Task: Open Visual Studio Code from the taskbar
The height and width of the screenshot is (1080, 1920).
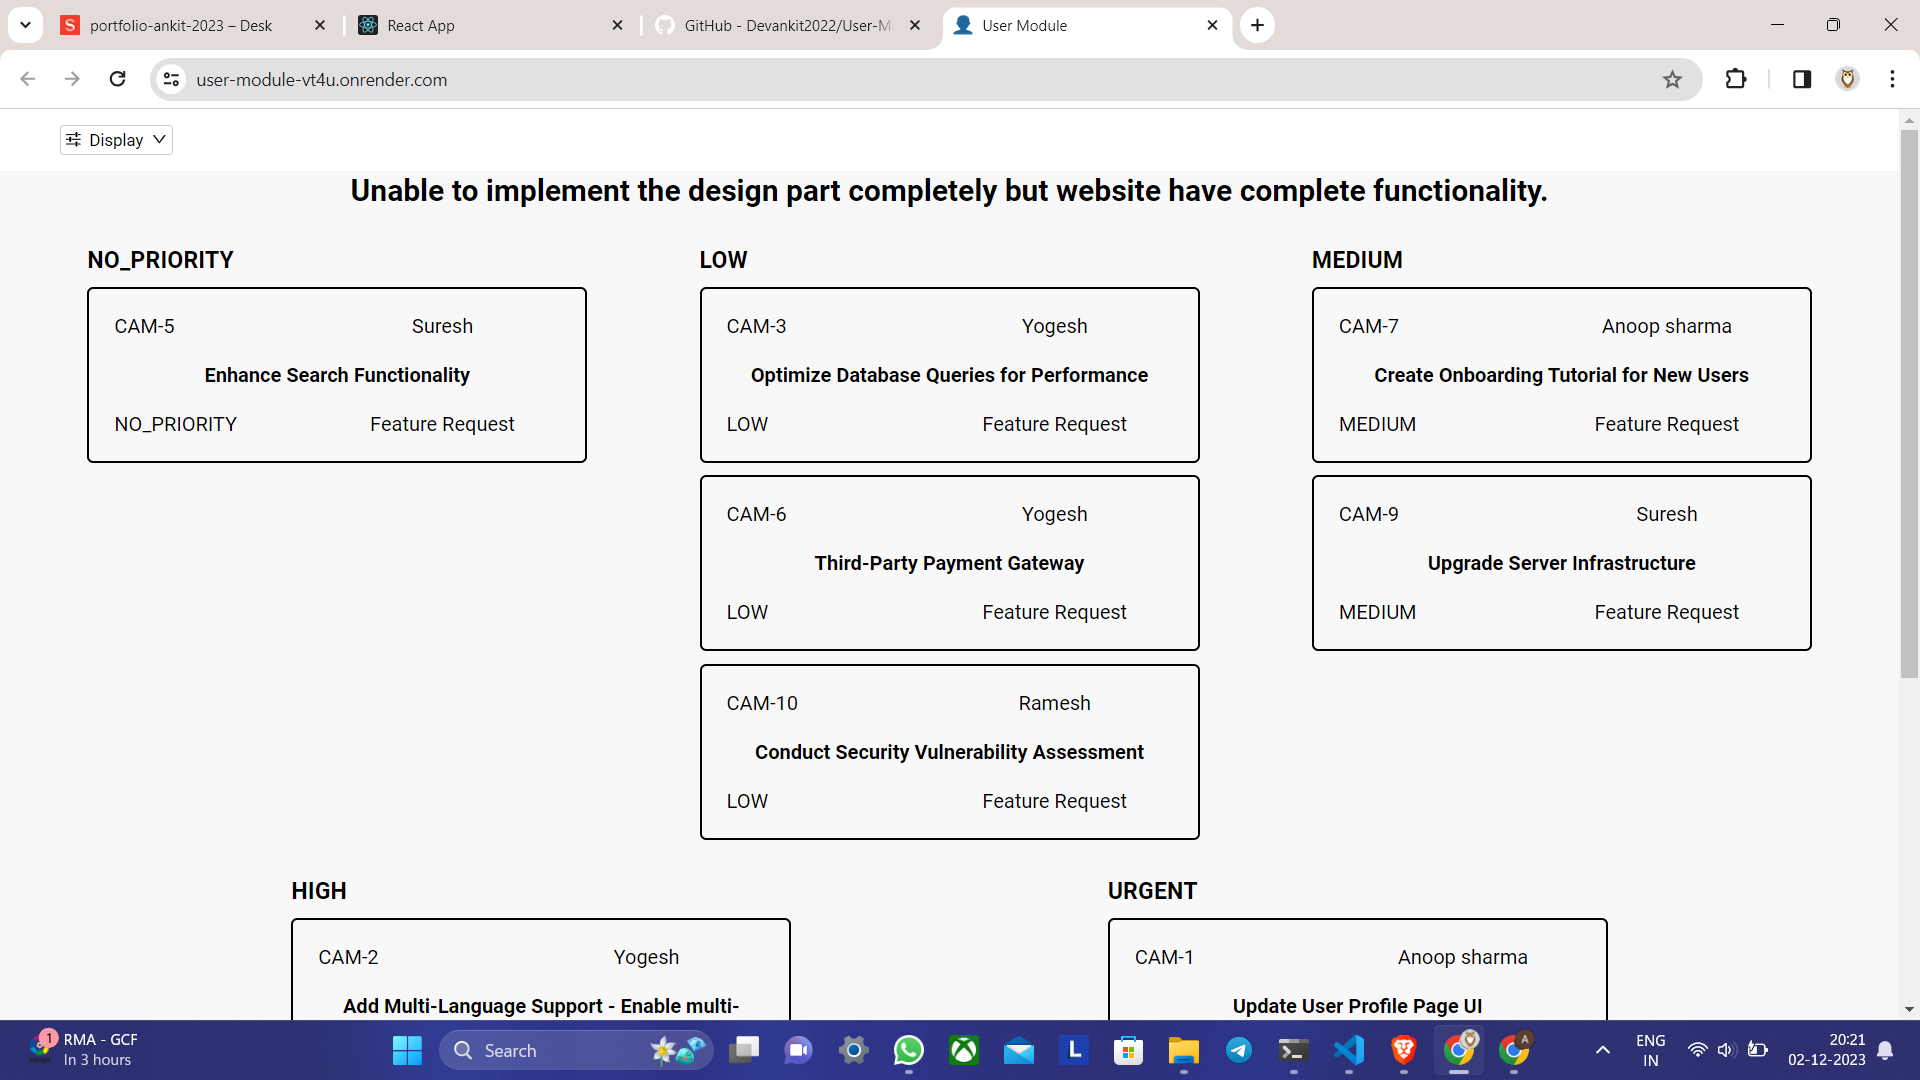Action: coord(1349,1050)
